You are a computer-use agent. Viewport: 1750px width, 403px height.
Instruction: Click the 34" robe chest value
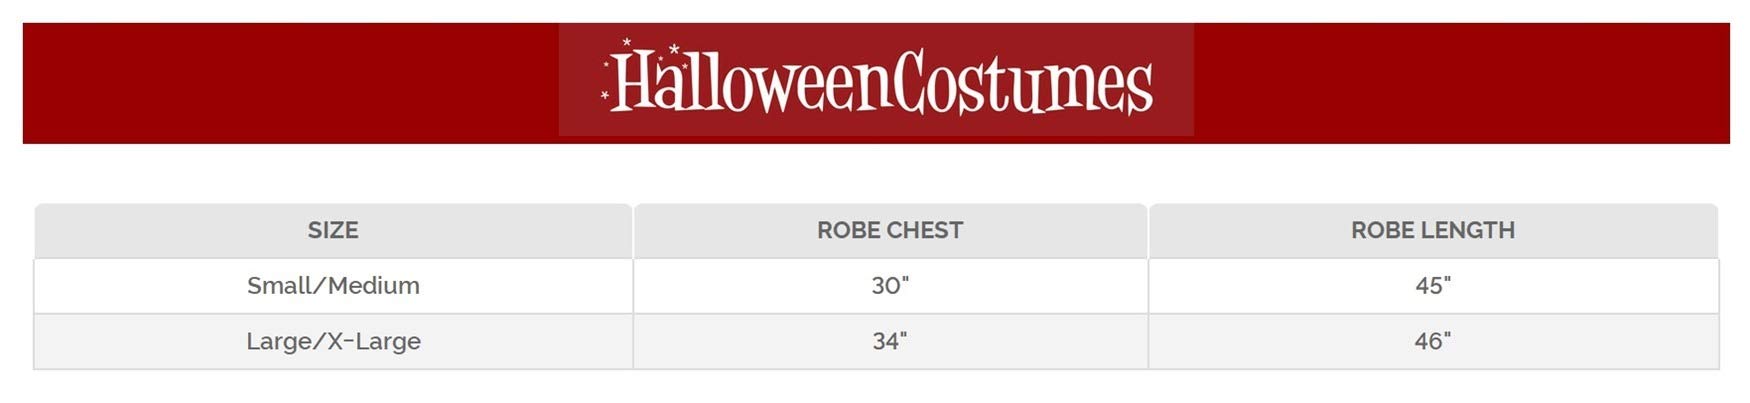(890, 342)
